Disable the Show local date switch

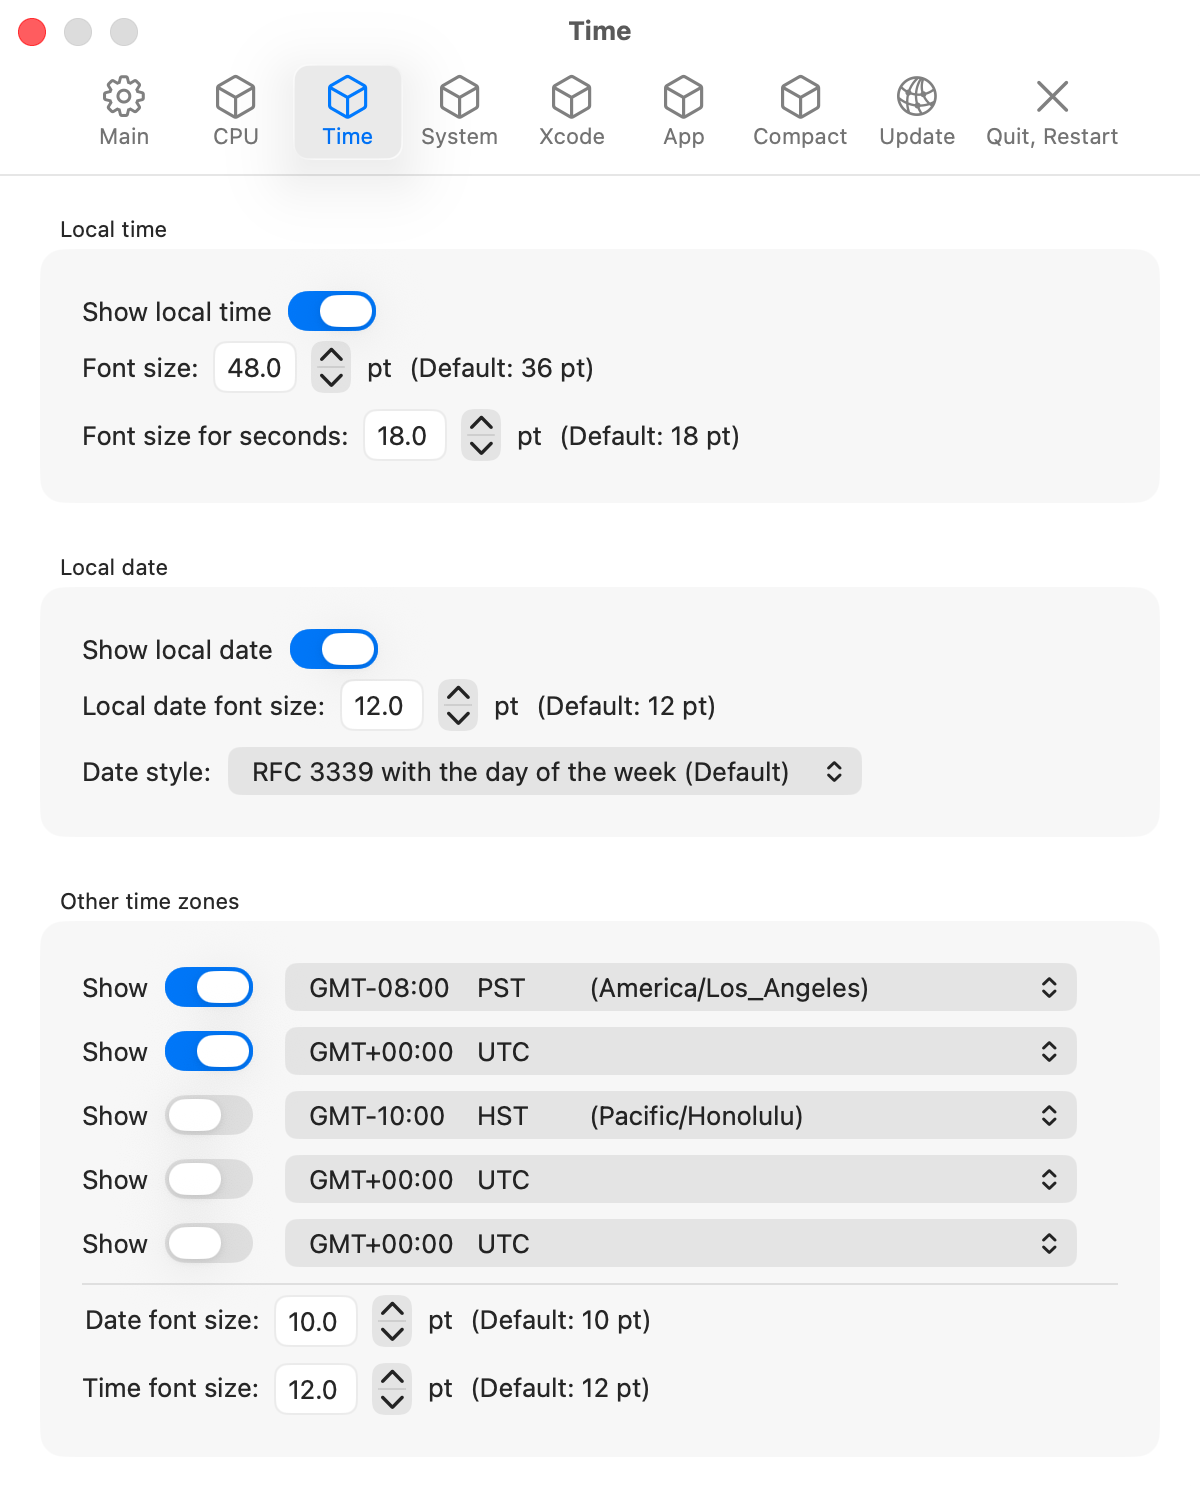coord(334,649)
